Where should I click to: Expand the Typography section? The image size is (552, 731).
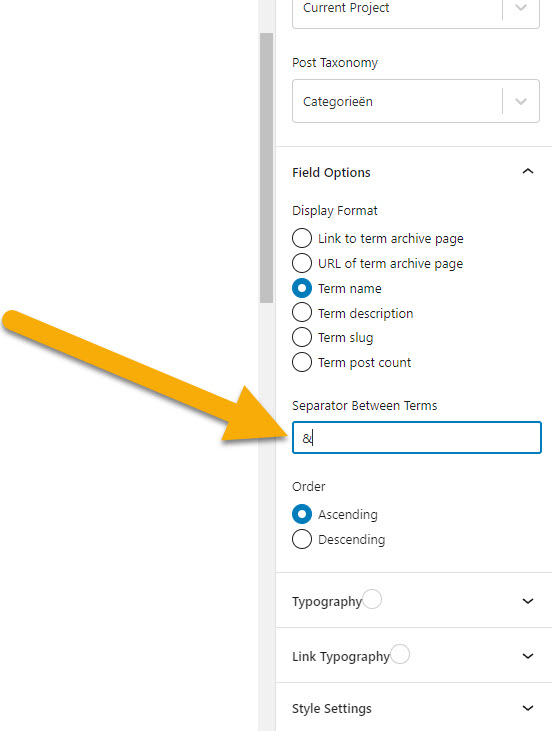click(x=414, y=600)
